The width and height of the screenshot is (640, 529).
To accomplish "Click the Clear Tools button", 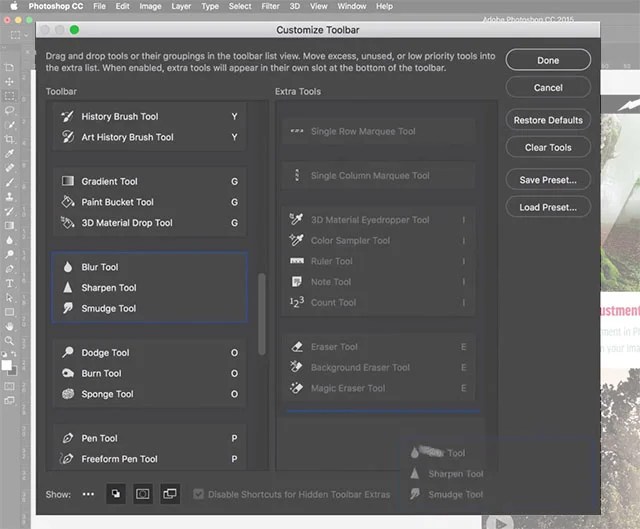I will (548, 147).
